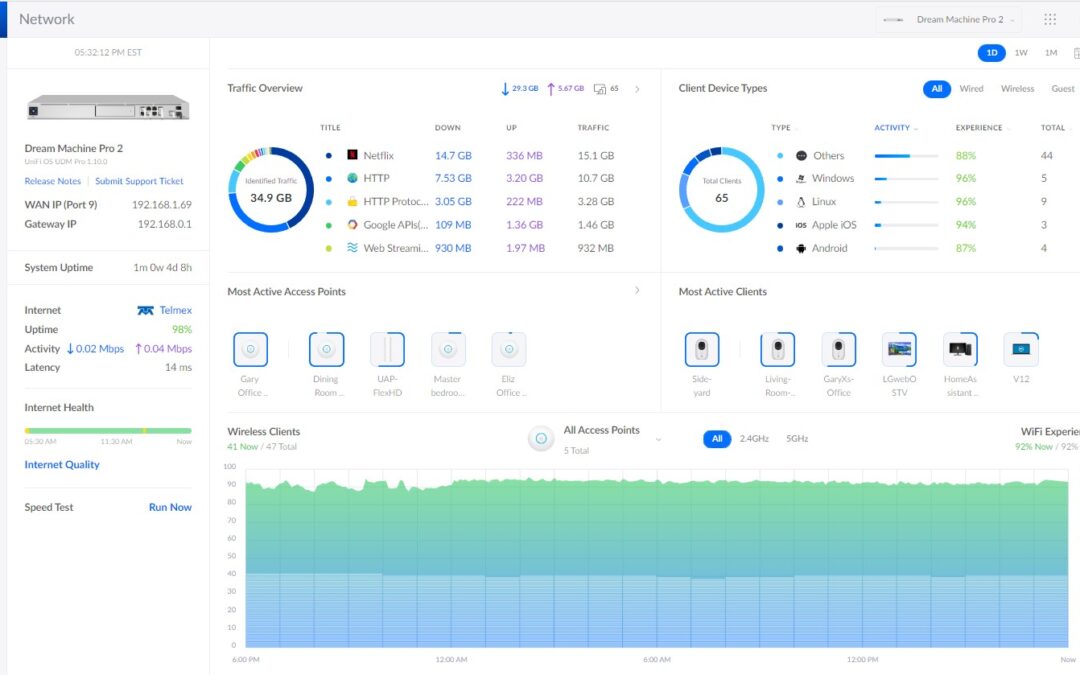Screen dimensions: 1080x675
Task: Switch to the Wireless client tab
Action: tap(1017, 89)
